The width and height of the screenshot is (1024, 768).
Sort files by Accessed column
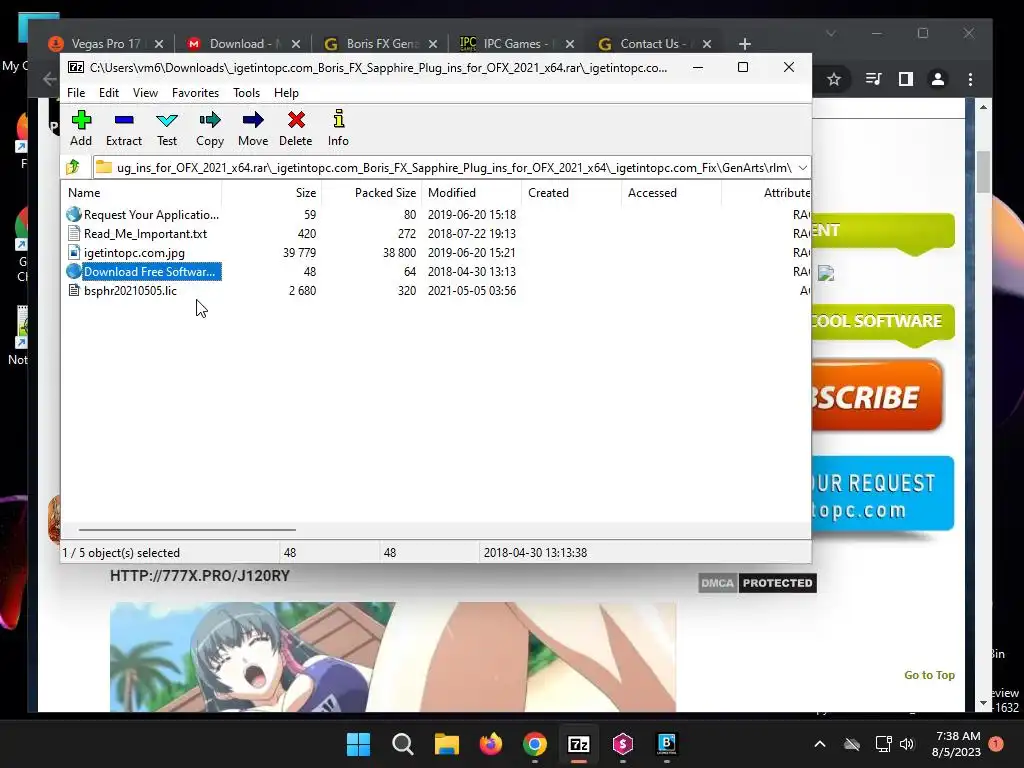click(x=671, y=193)
